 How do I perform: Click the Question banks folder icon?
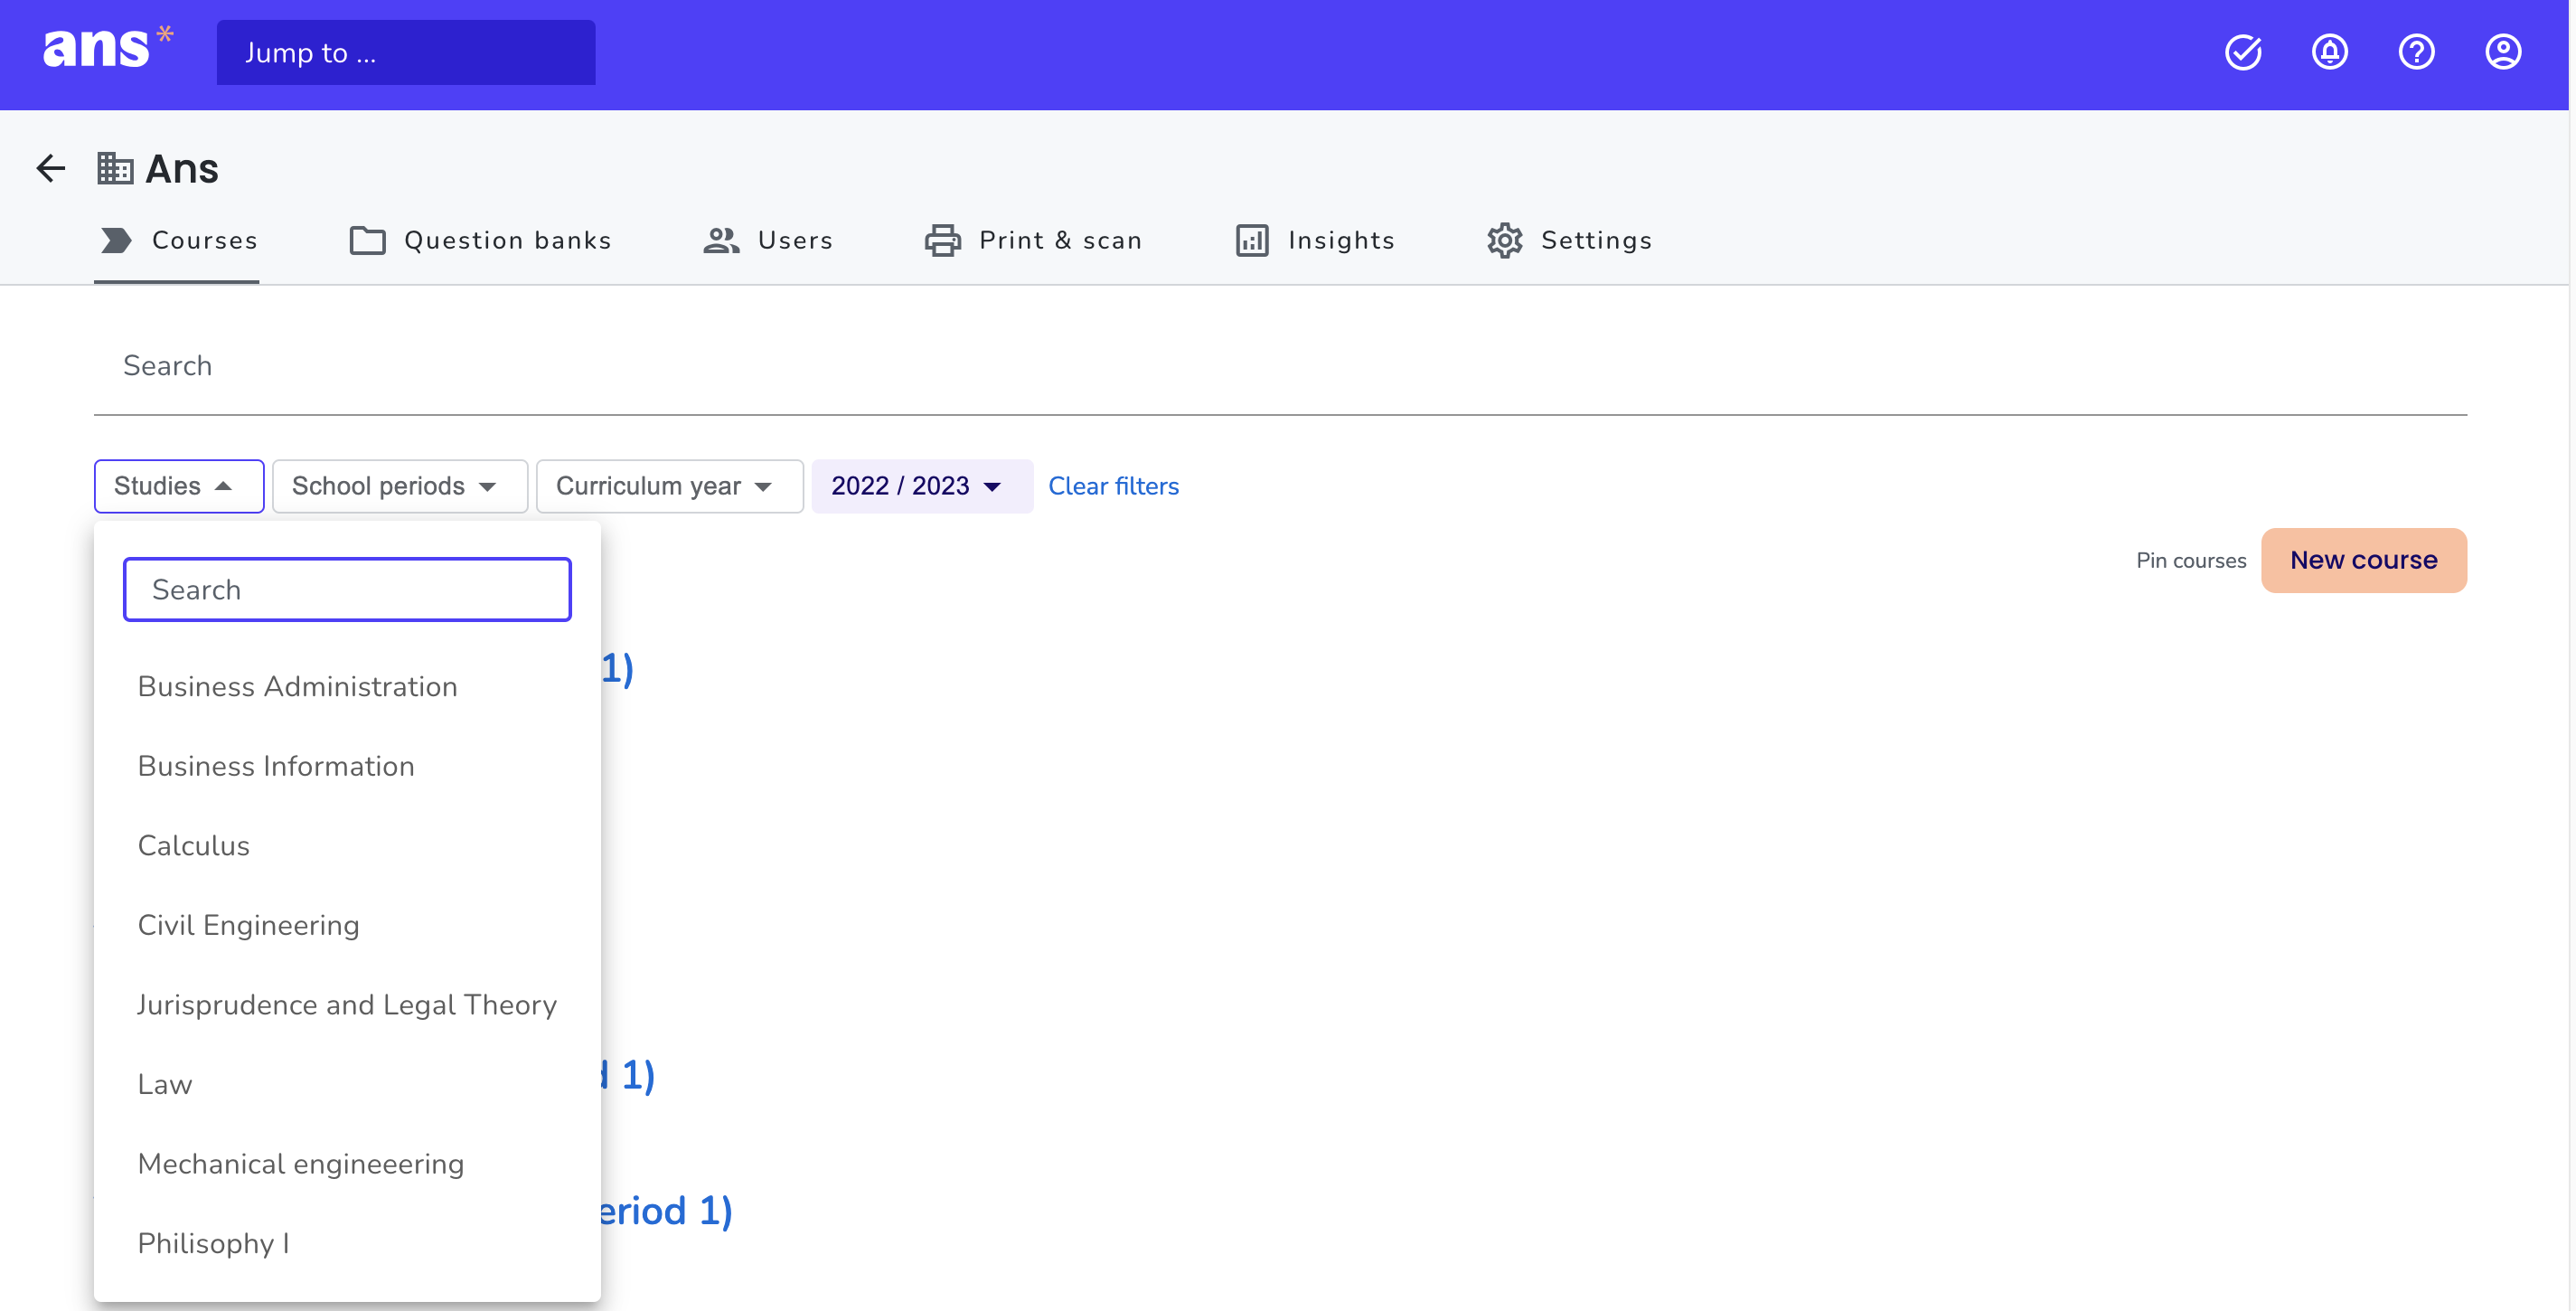[x=367, y=240]
